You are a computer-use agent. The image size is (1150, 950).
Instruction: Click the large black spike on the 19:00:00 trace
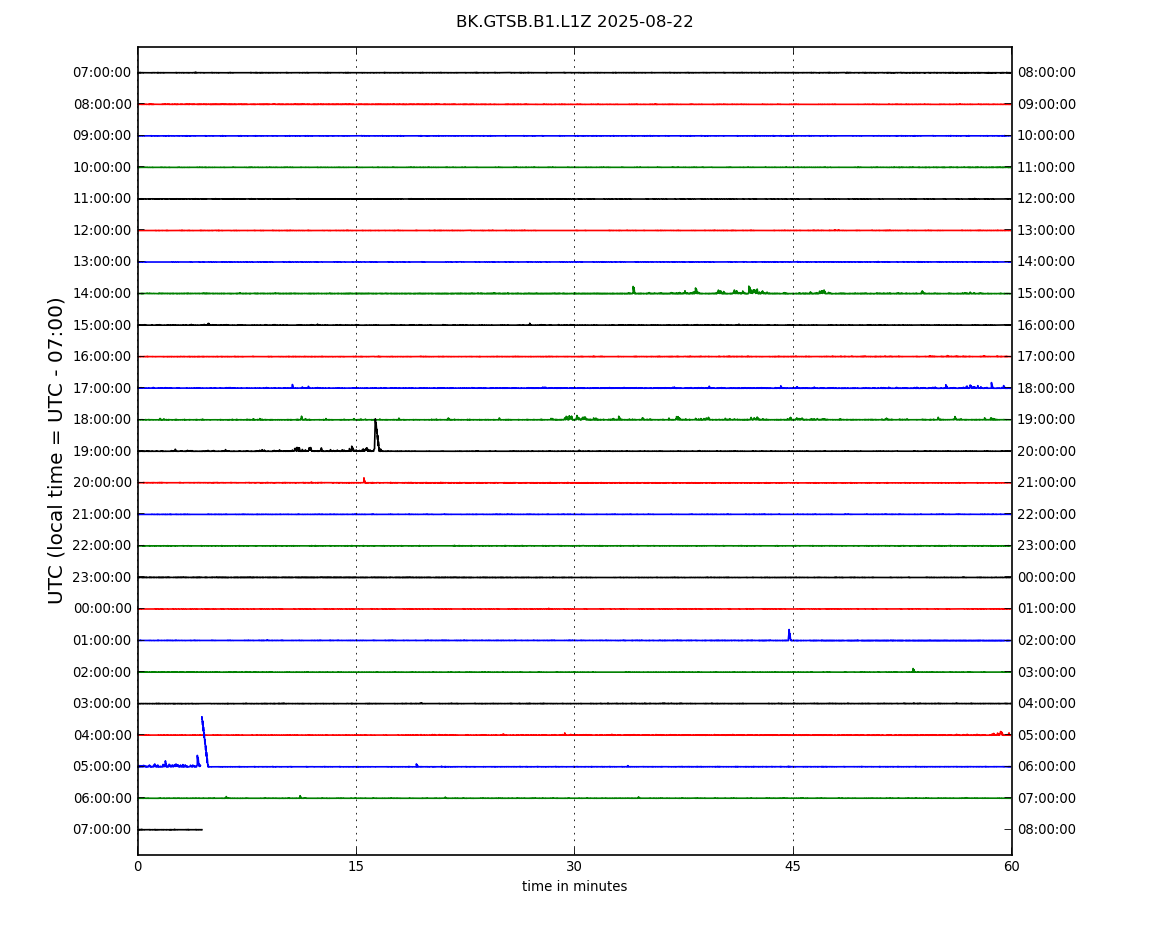pos(376,434)
